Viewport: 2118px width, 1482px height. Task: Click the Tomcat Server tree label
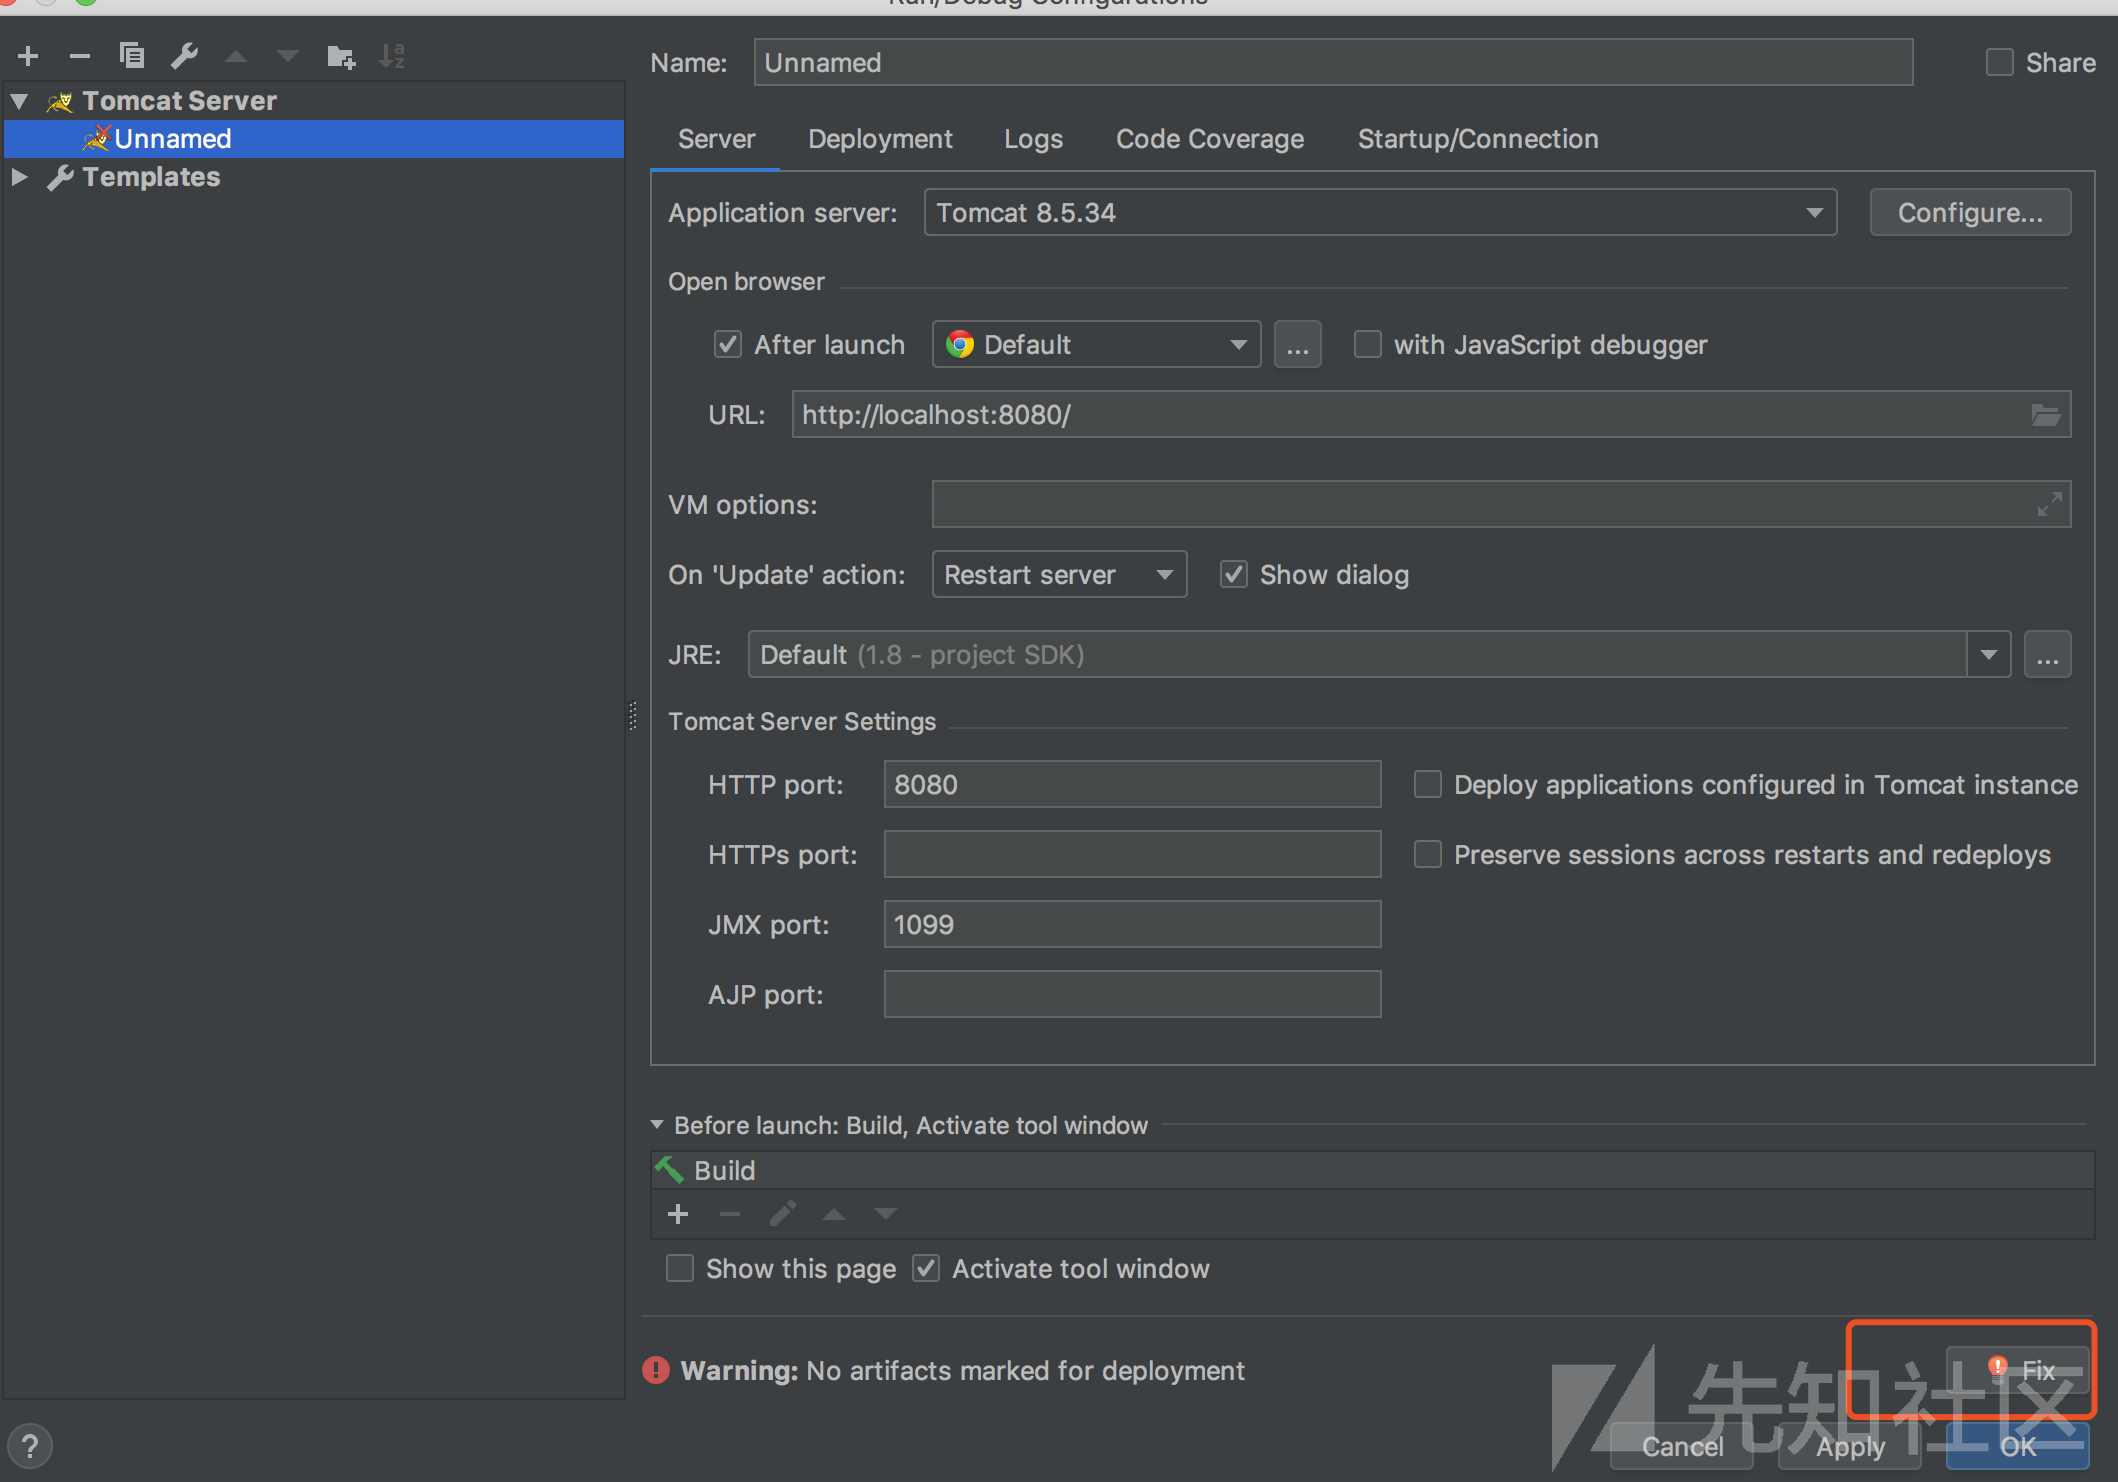(x=179, y=101)
